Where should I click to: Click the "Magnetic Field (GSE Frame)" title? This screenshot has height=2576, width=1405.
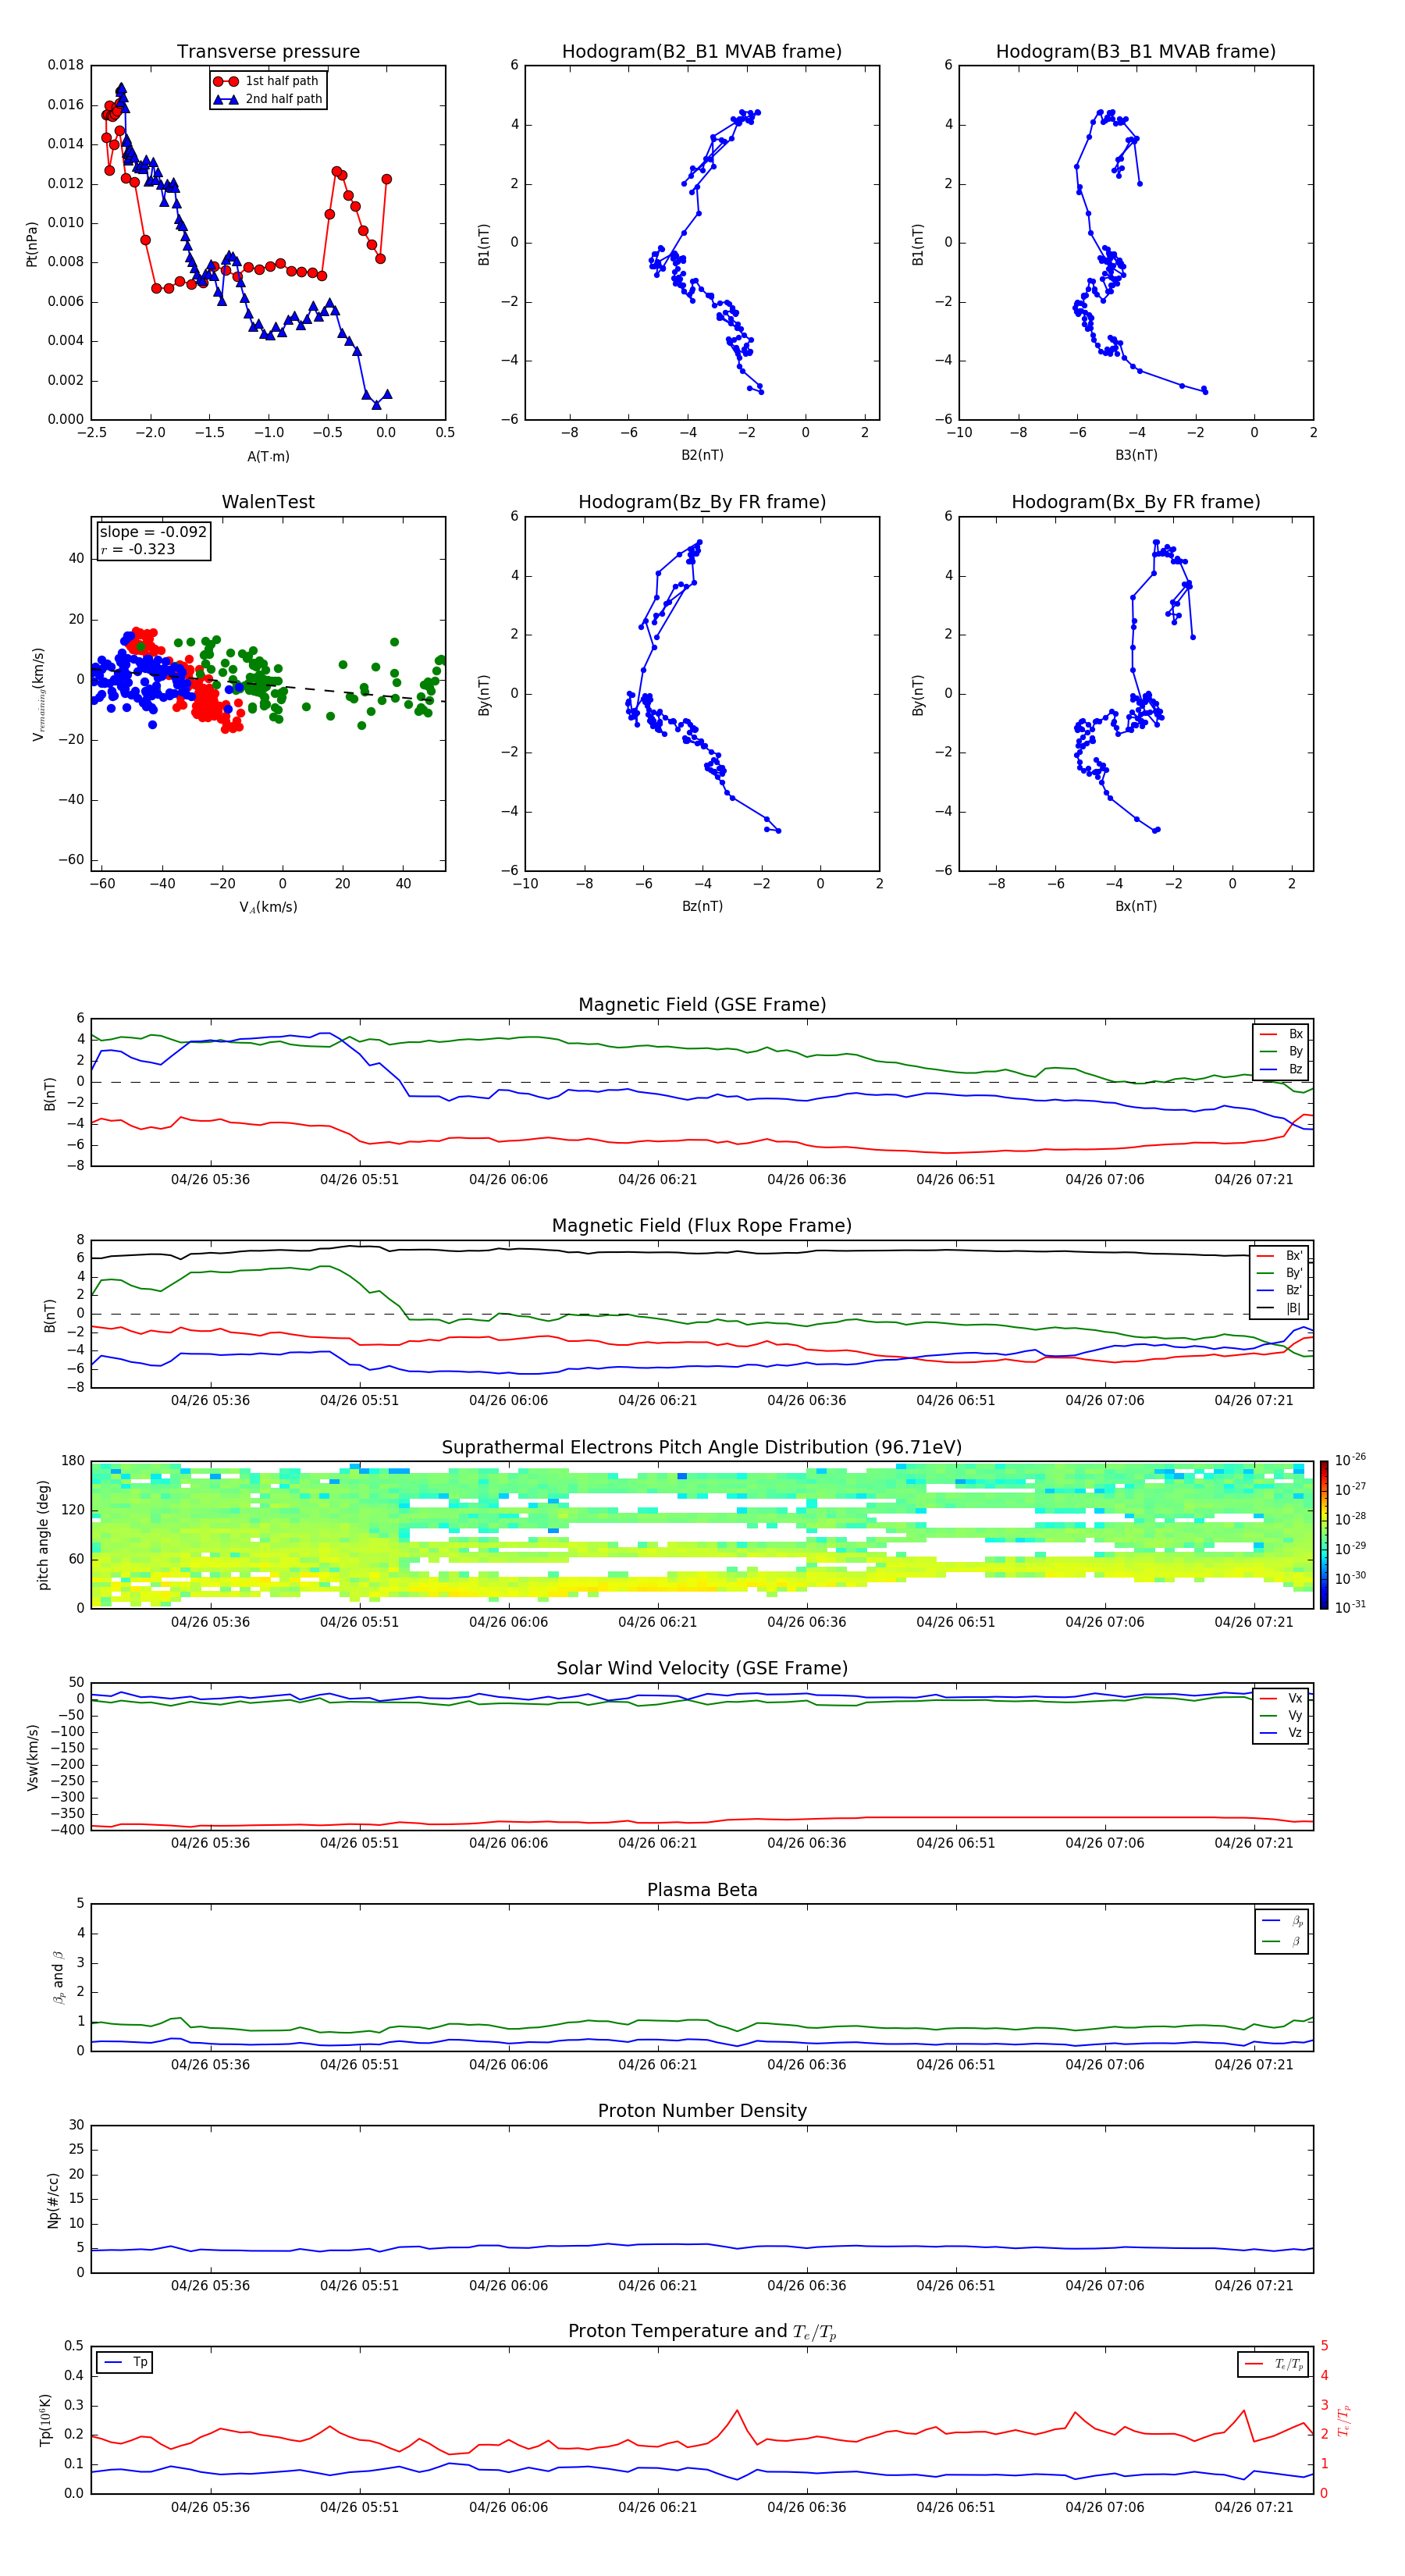(702, 1005)
